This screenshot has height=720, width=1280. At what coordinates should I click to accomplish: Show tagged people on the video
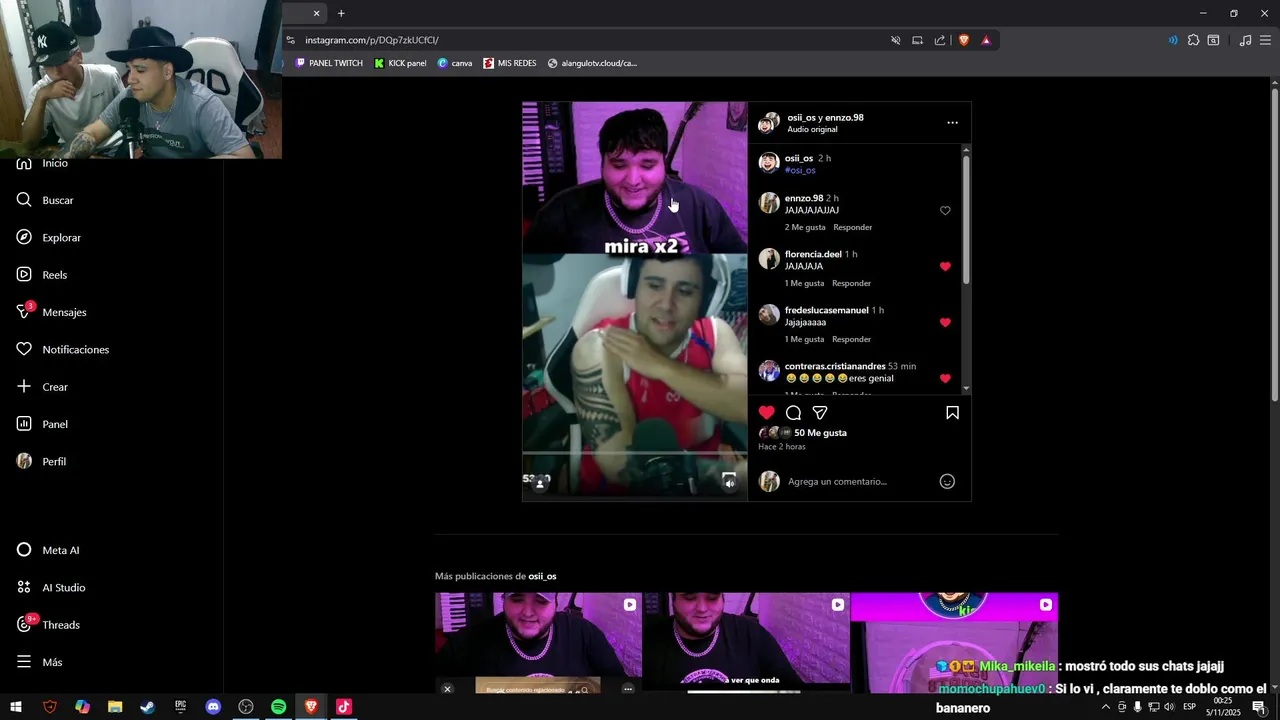540,484
